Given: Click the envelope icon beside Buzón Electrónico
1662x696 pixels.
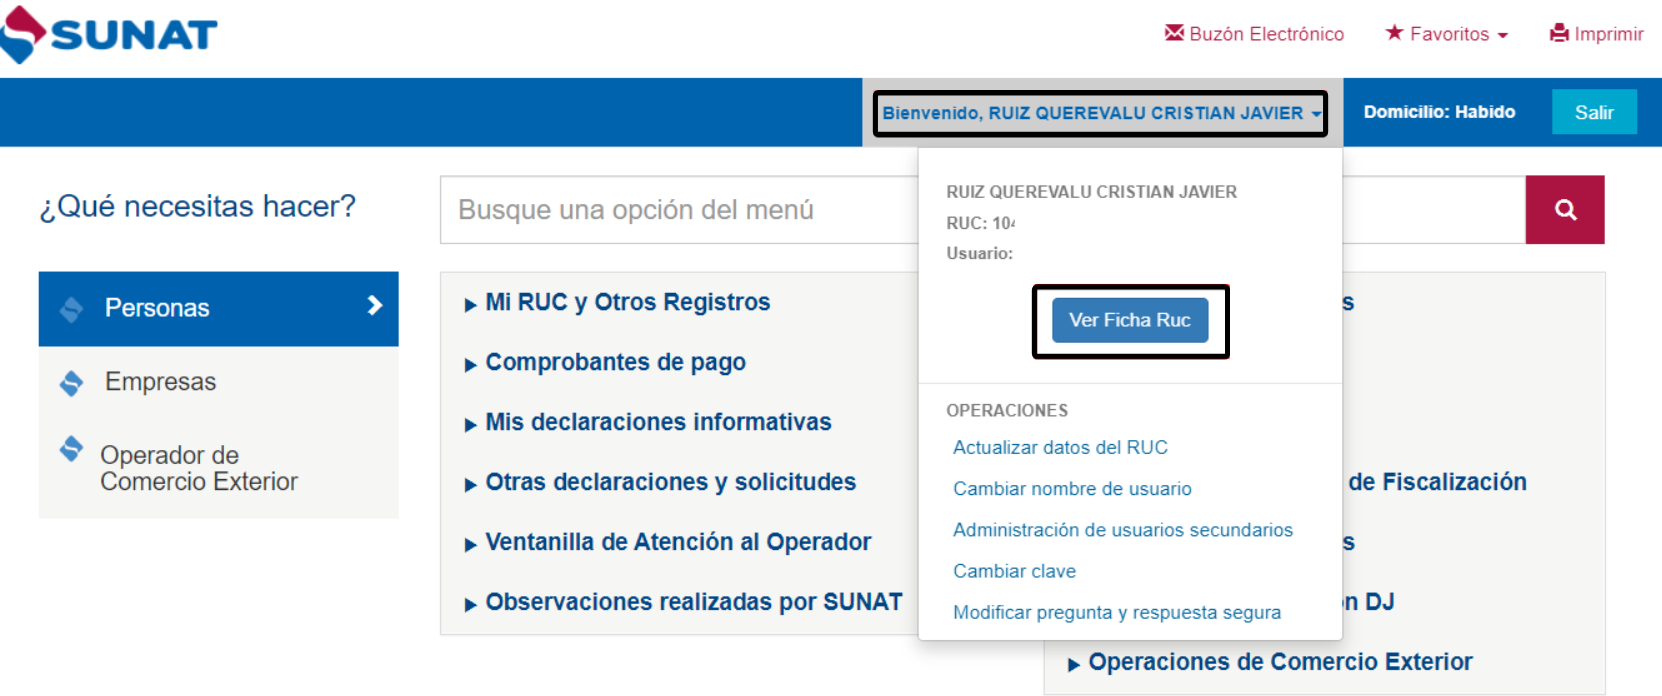Looking at the screenshot, I should [x=1174, y=33].
